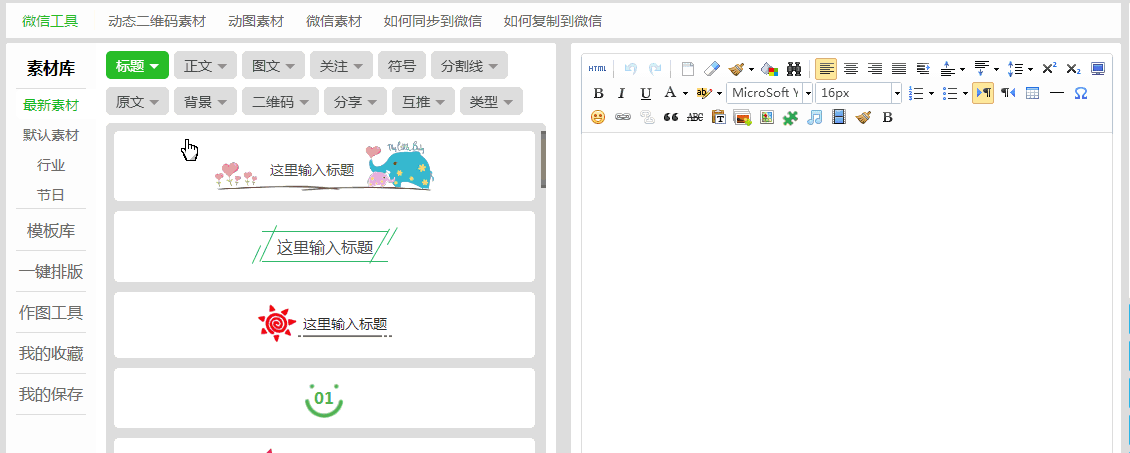The height and width of the screenshot is (453, 1130).
Task: Open the emoticon smiley picker
Action: click(x=598, y=117)
